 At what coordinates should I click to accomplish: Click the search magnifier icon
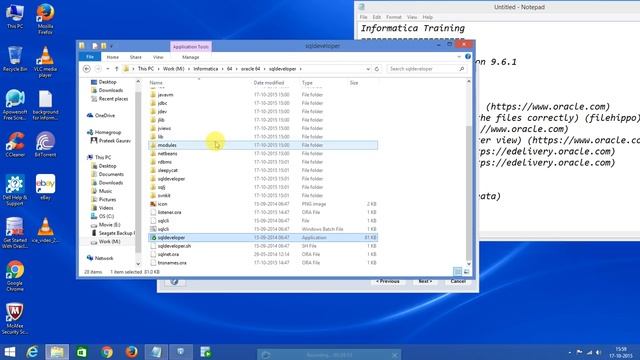462,69
